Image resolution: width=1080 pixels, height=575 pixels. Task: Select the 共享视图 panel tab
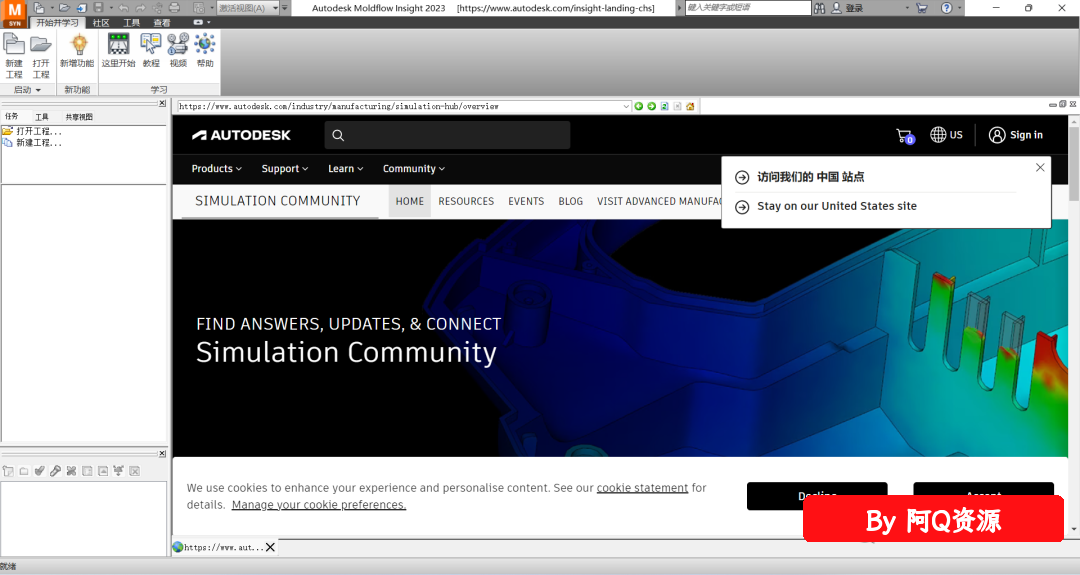pyautogui.click(x=79, y=116)
